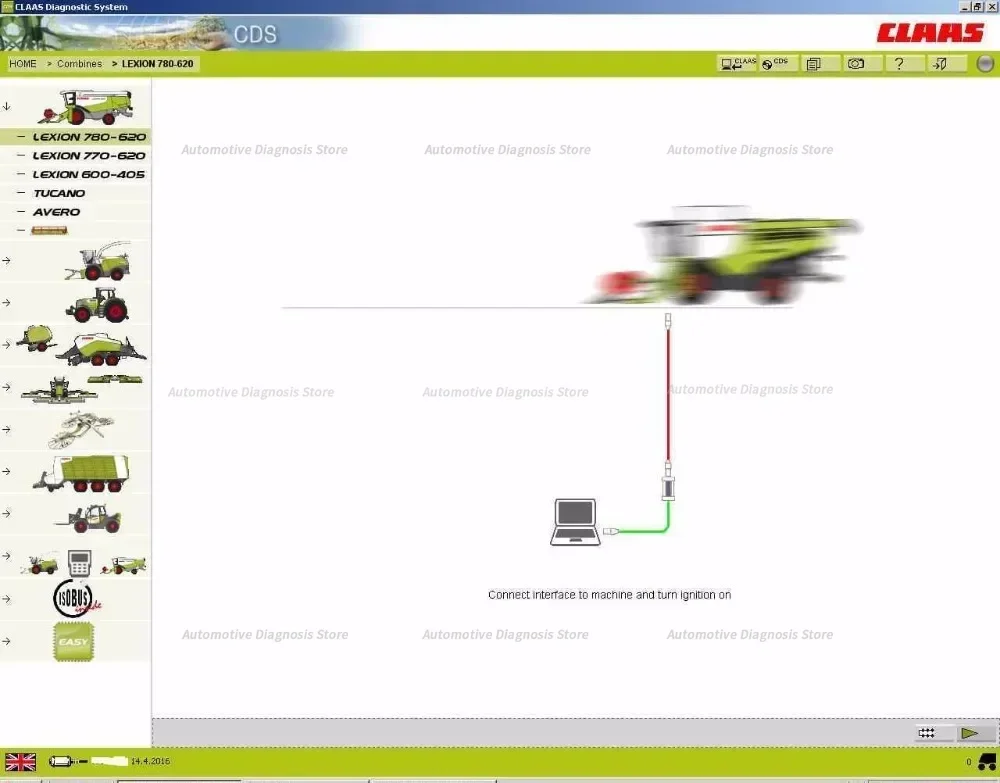Select TUCANO in the list
1000x783 pixels.
(x=75, y=193)
